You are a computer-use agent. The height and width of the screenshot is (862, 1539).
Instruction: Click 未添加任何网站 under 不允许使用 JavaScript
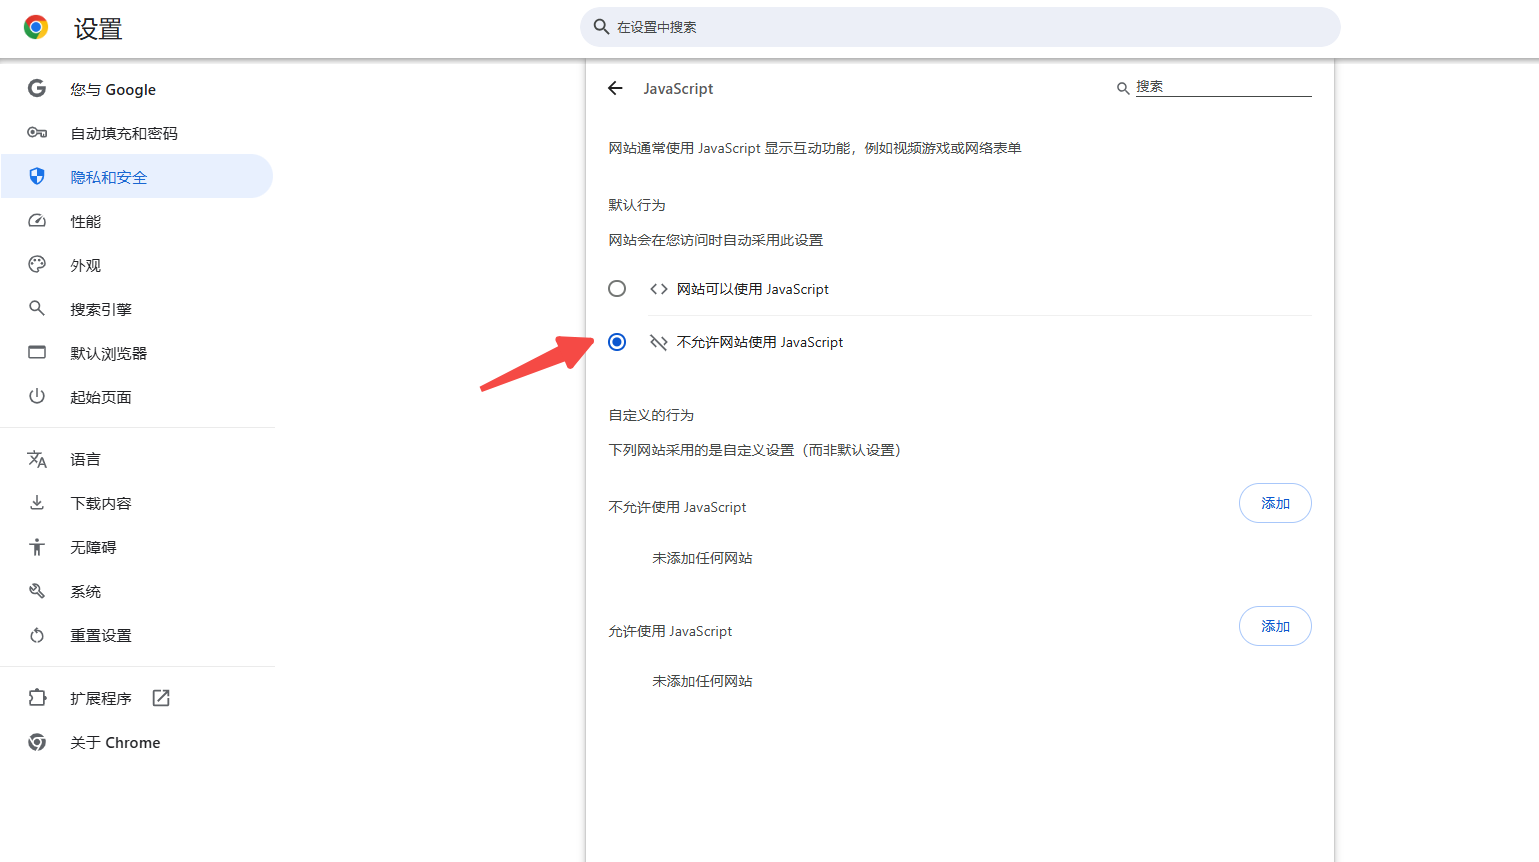(x=702, y=558)
